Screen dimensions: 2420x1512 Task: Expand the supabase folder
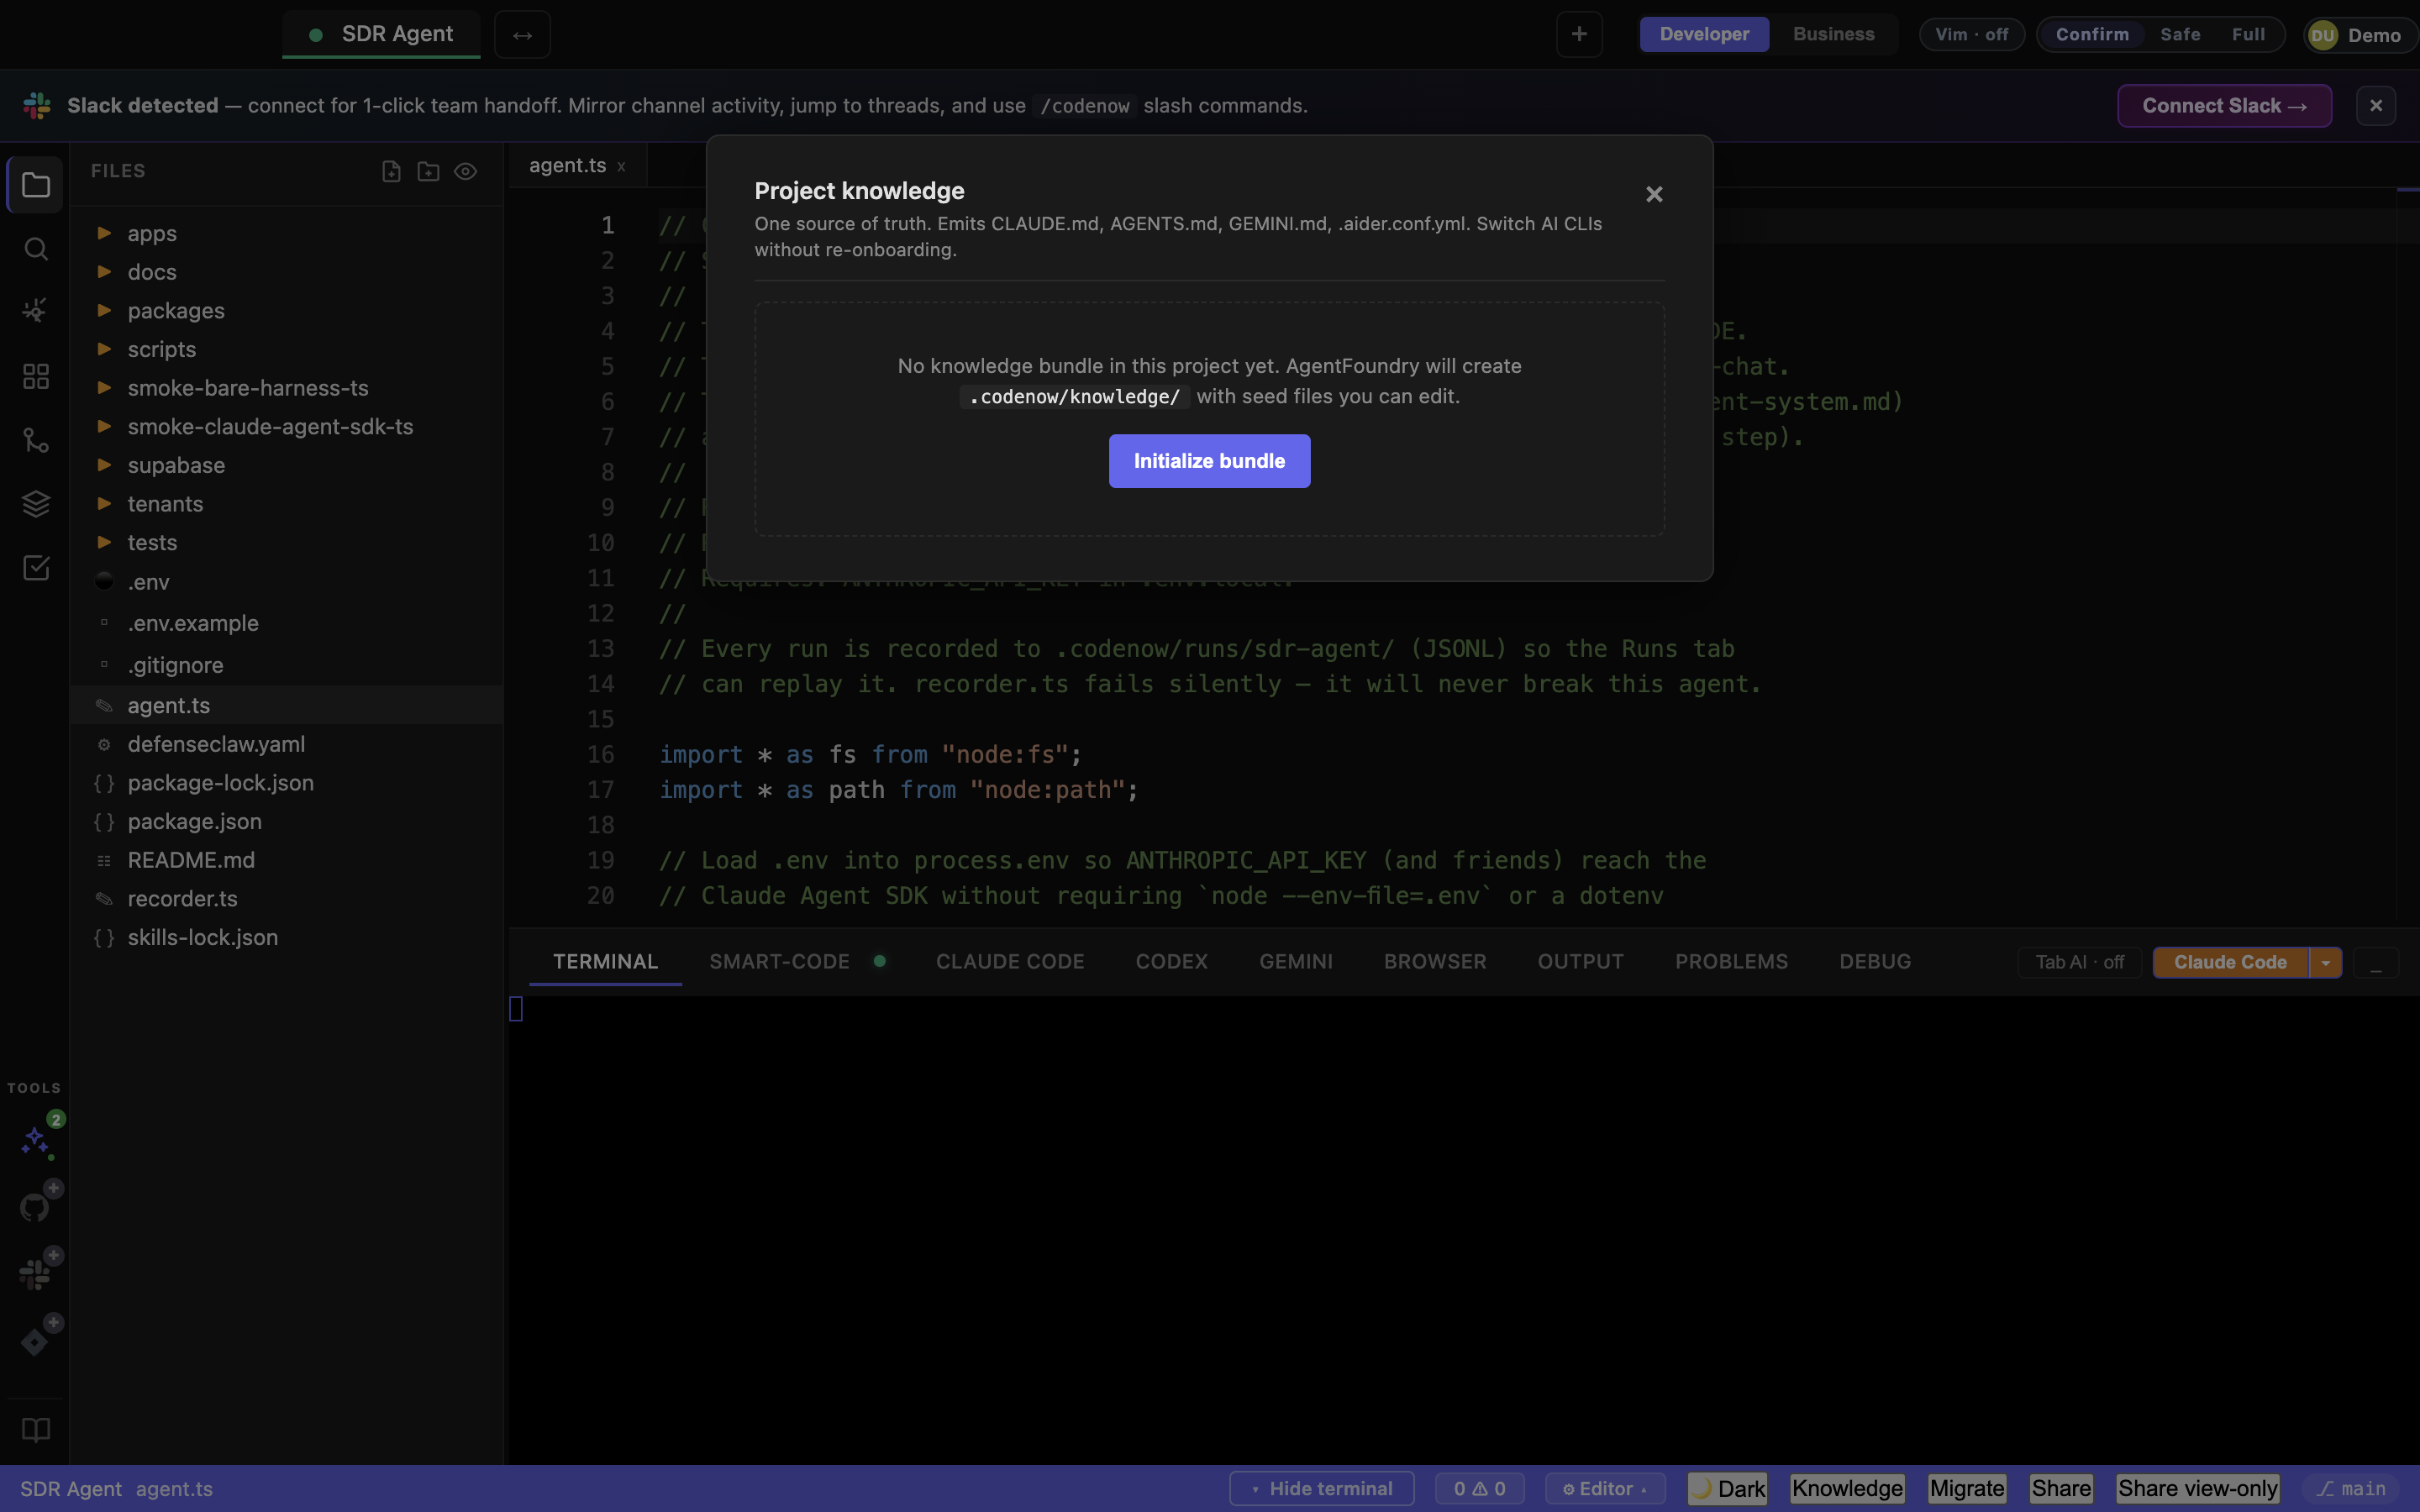[285, 466]
